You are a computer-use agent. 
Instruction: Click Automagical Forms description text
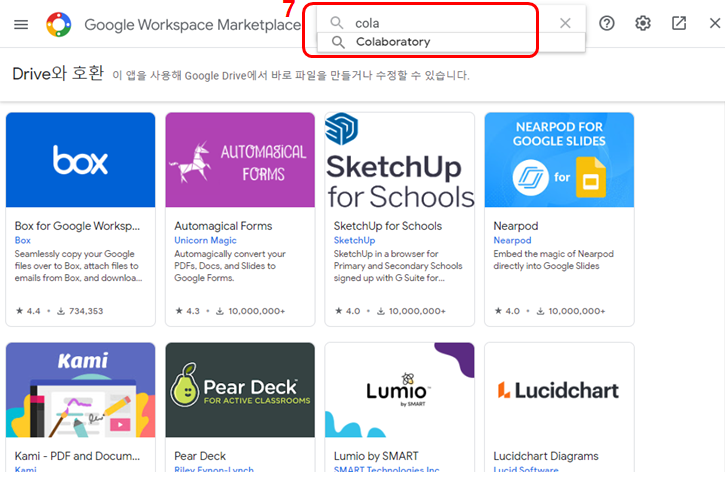coord(229,266)
